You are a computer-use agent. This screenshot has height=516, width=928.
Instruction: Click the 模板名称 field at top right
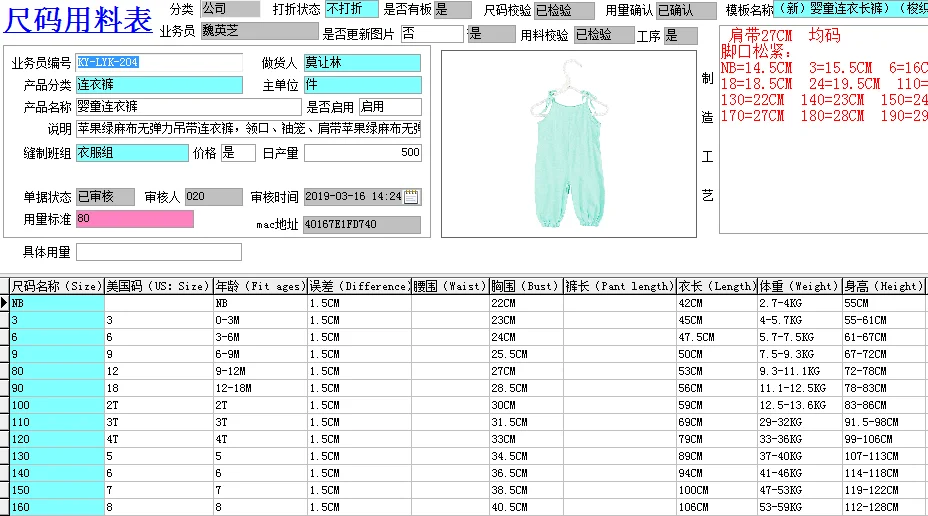(850, 9)
